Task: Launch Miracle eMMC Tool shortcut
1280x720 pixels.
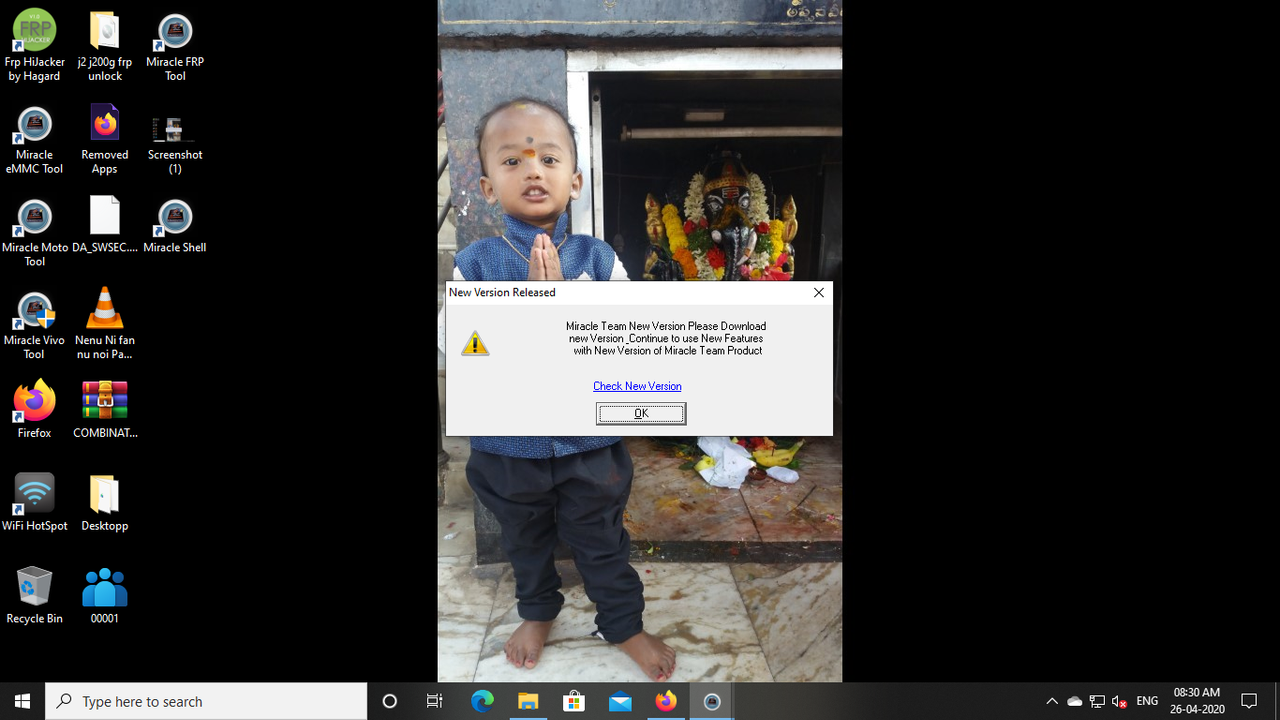Action: click(x=34, y=139)
